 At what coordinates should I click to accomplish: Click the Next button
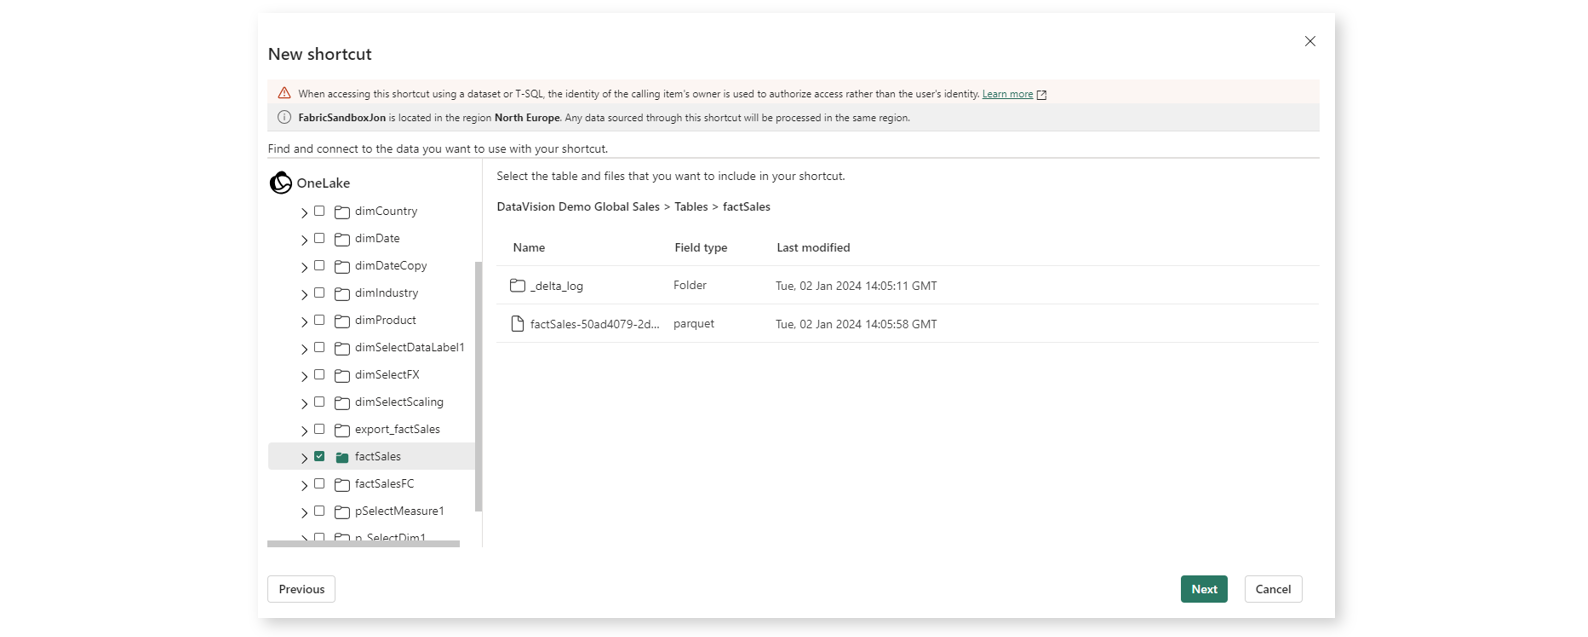(1204, 589)
